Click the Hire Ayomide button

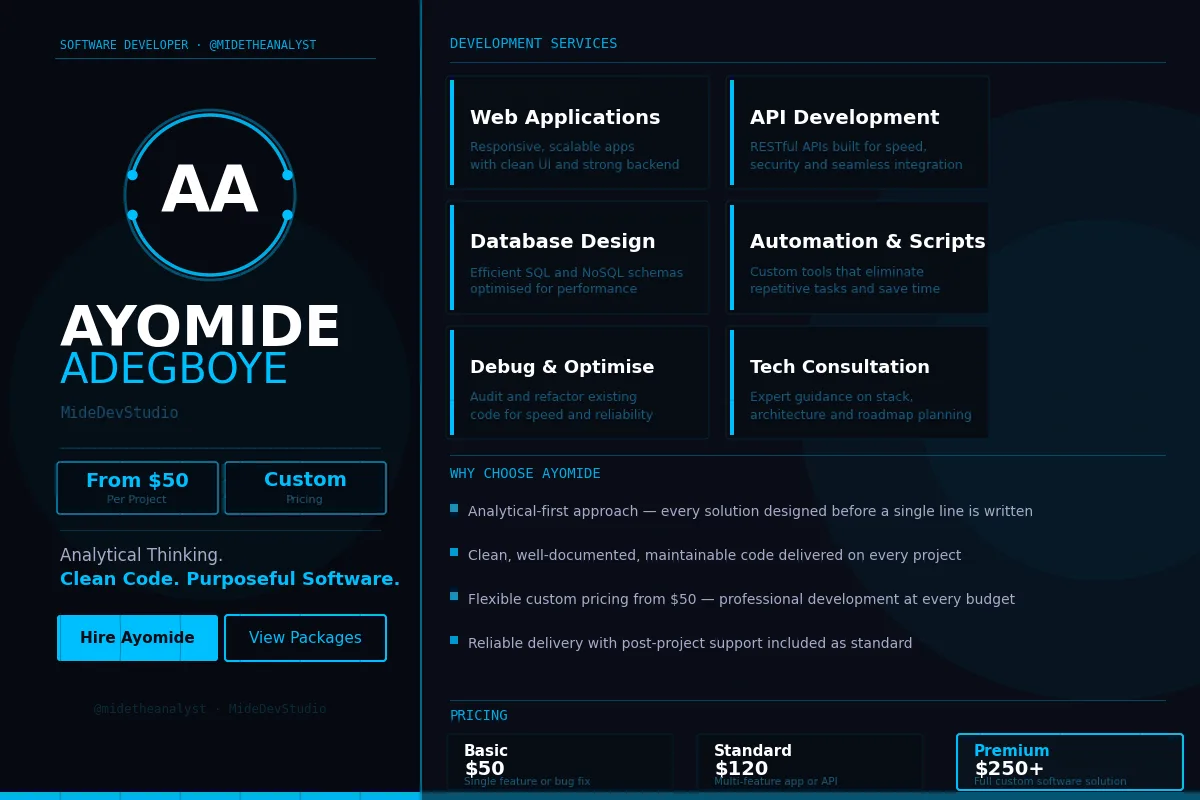click(138, 638)
